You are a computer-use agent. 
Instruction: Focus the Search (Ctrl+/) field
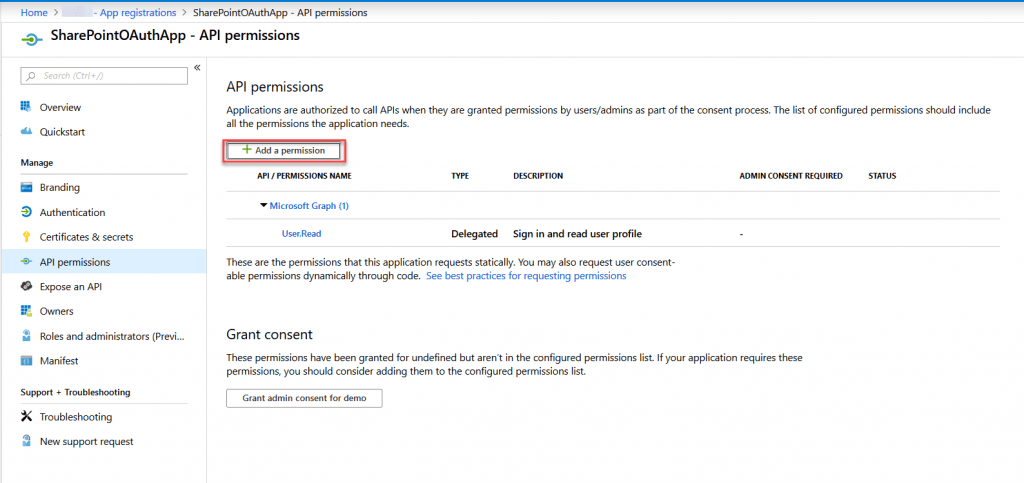tap(104, 76)
